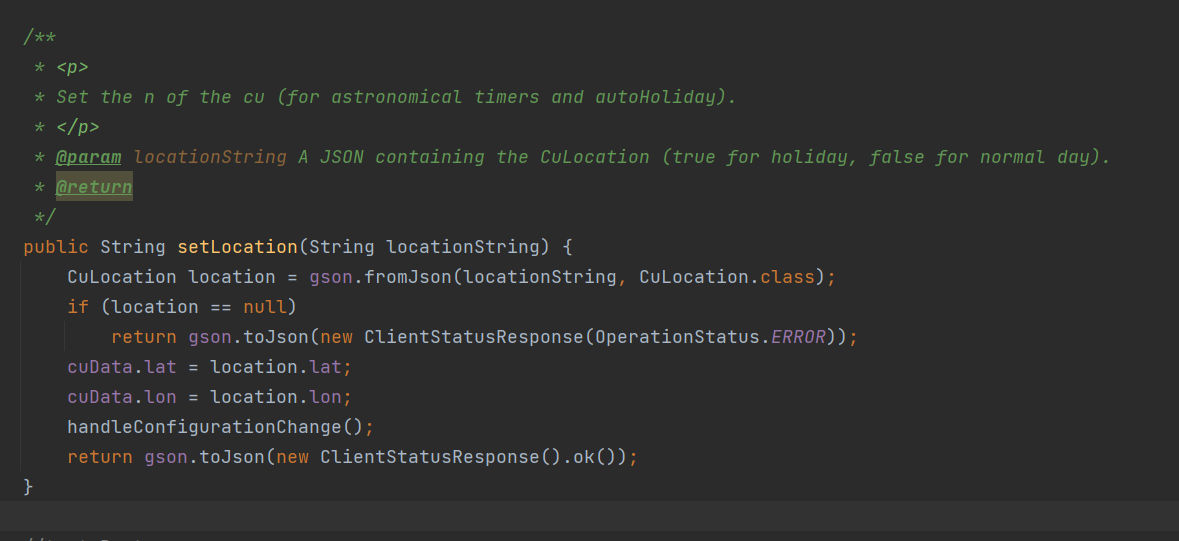
Task: Click the @param Javadoc tag
Action: click(x=88, y=157)
